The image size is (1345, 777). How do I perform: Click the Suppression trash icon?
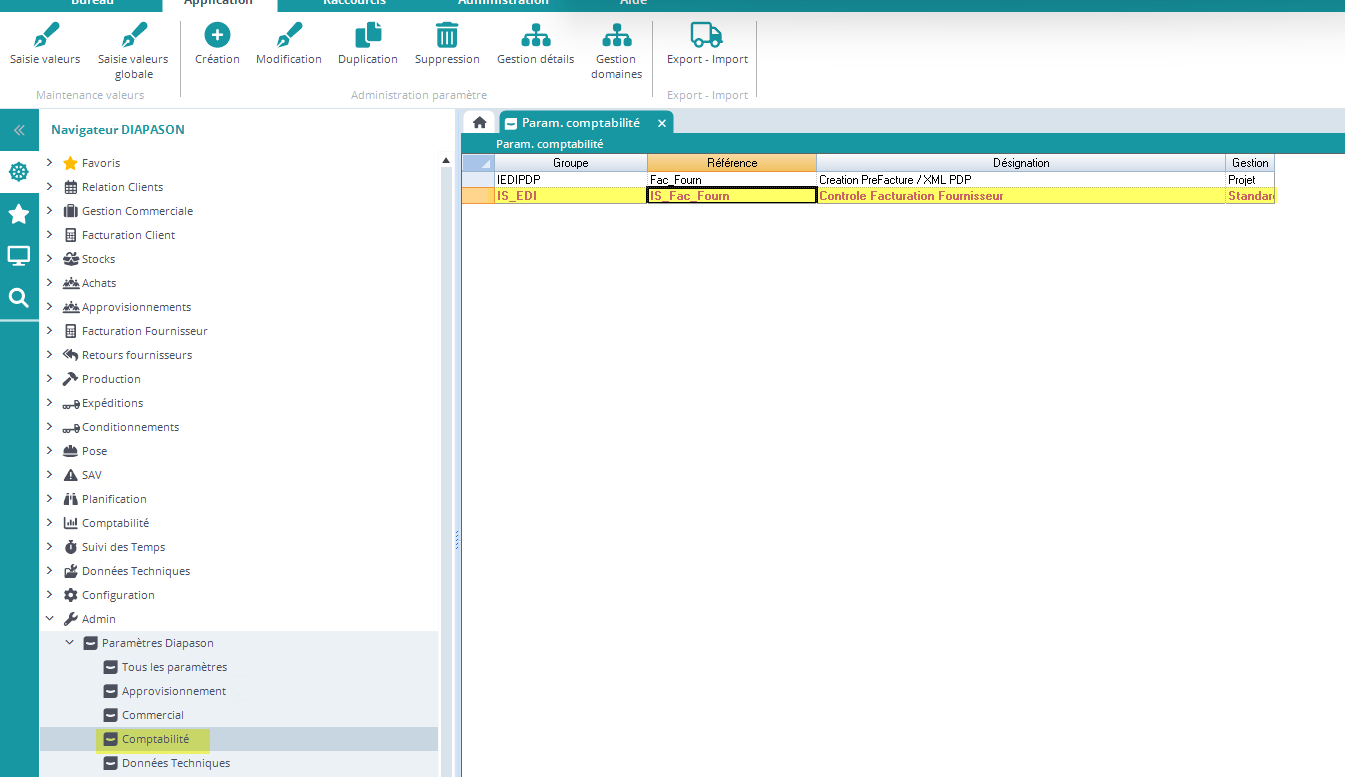point(447,36)
